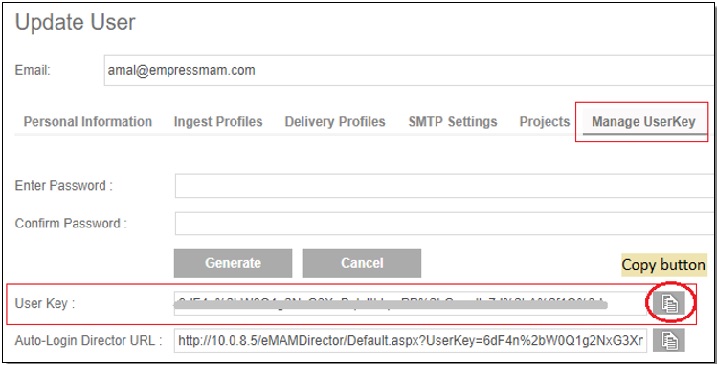Open the Personal Information tab

88,122
